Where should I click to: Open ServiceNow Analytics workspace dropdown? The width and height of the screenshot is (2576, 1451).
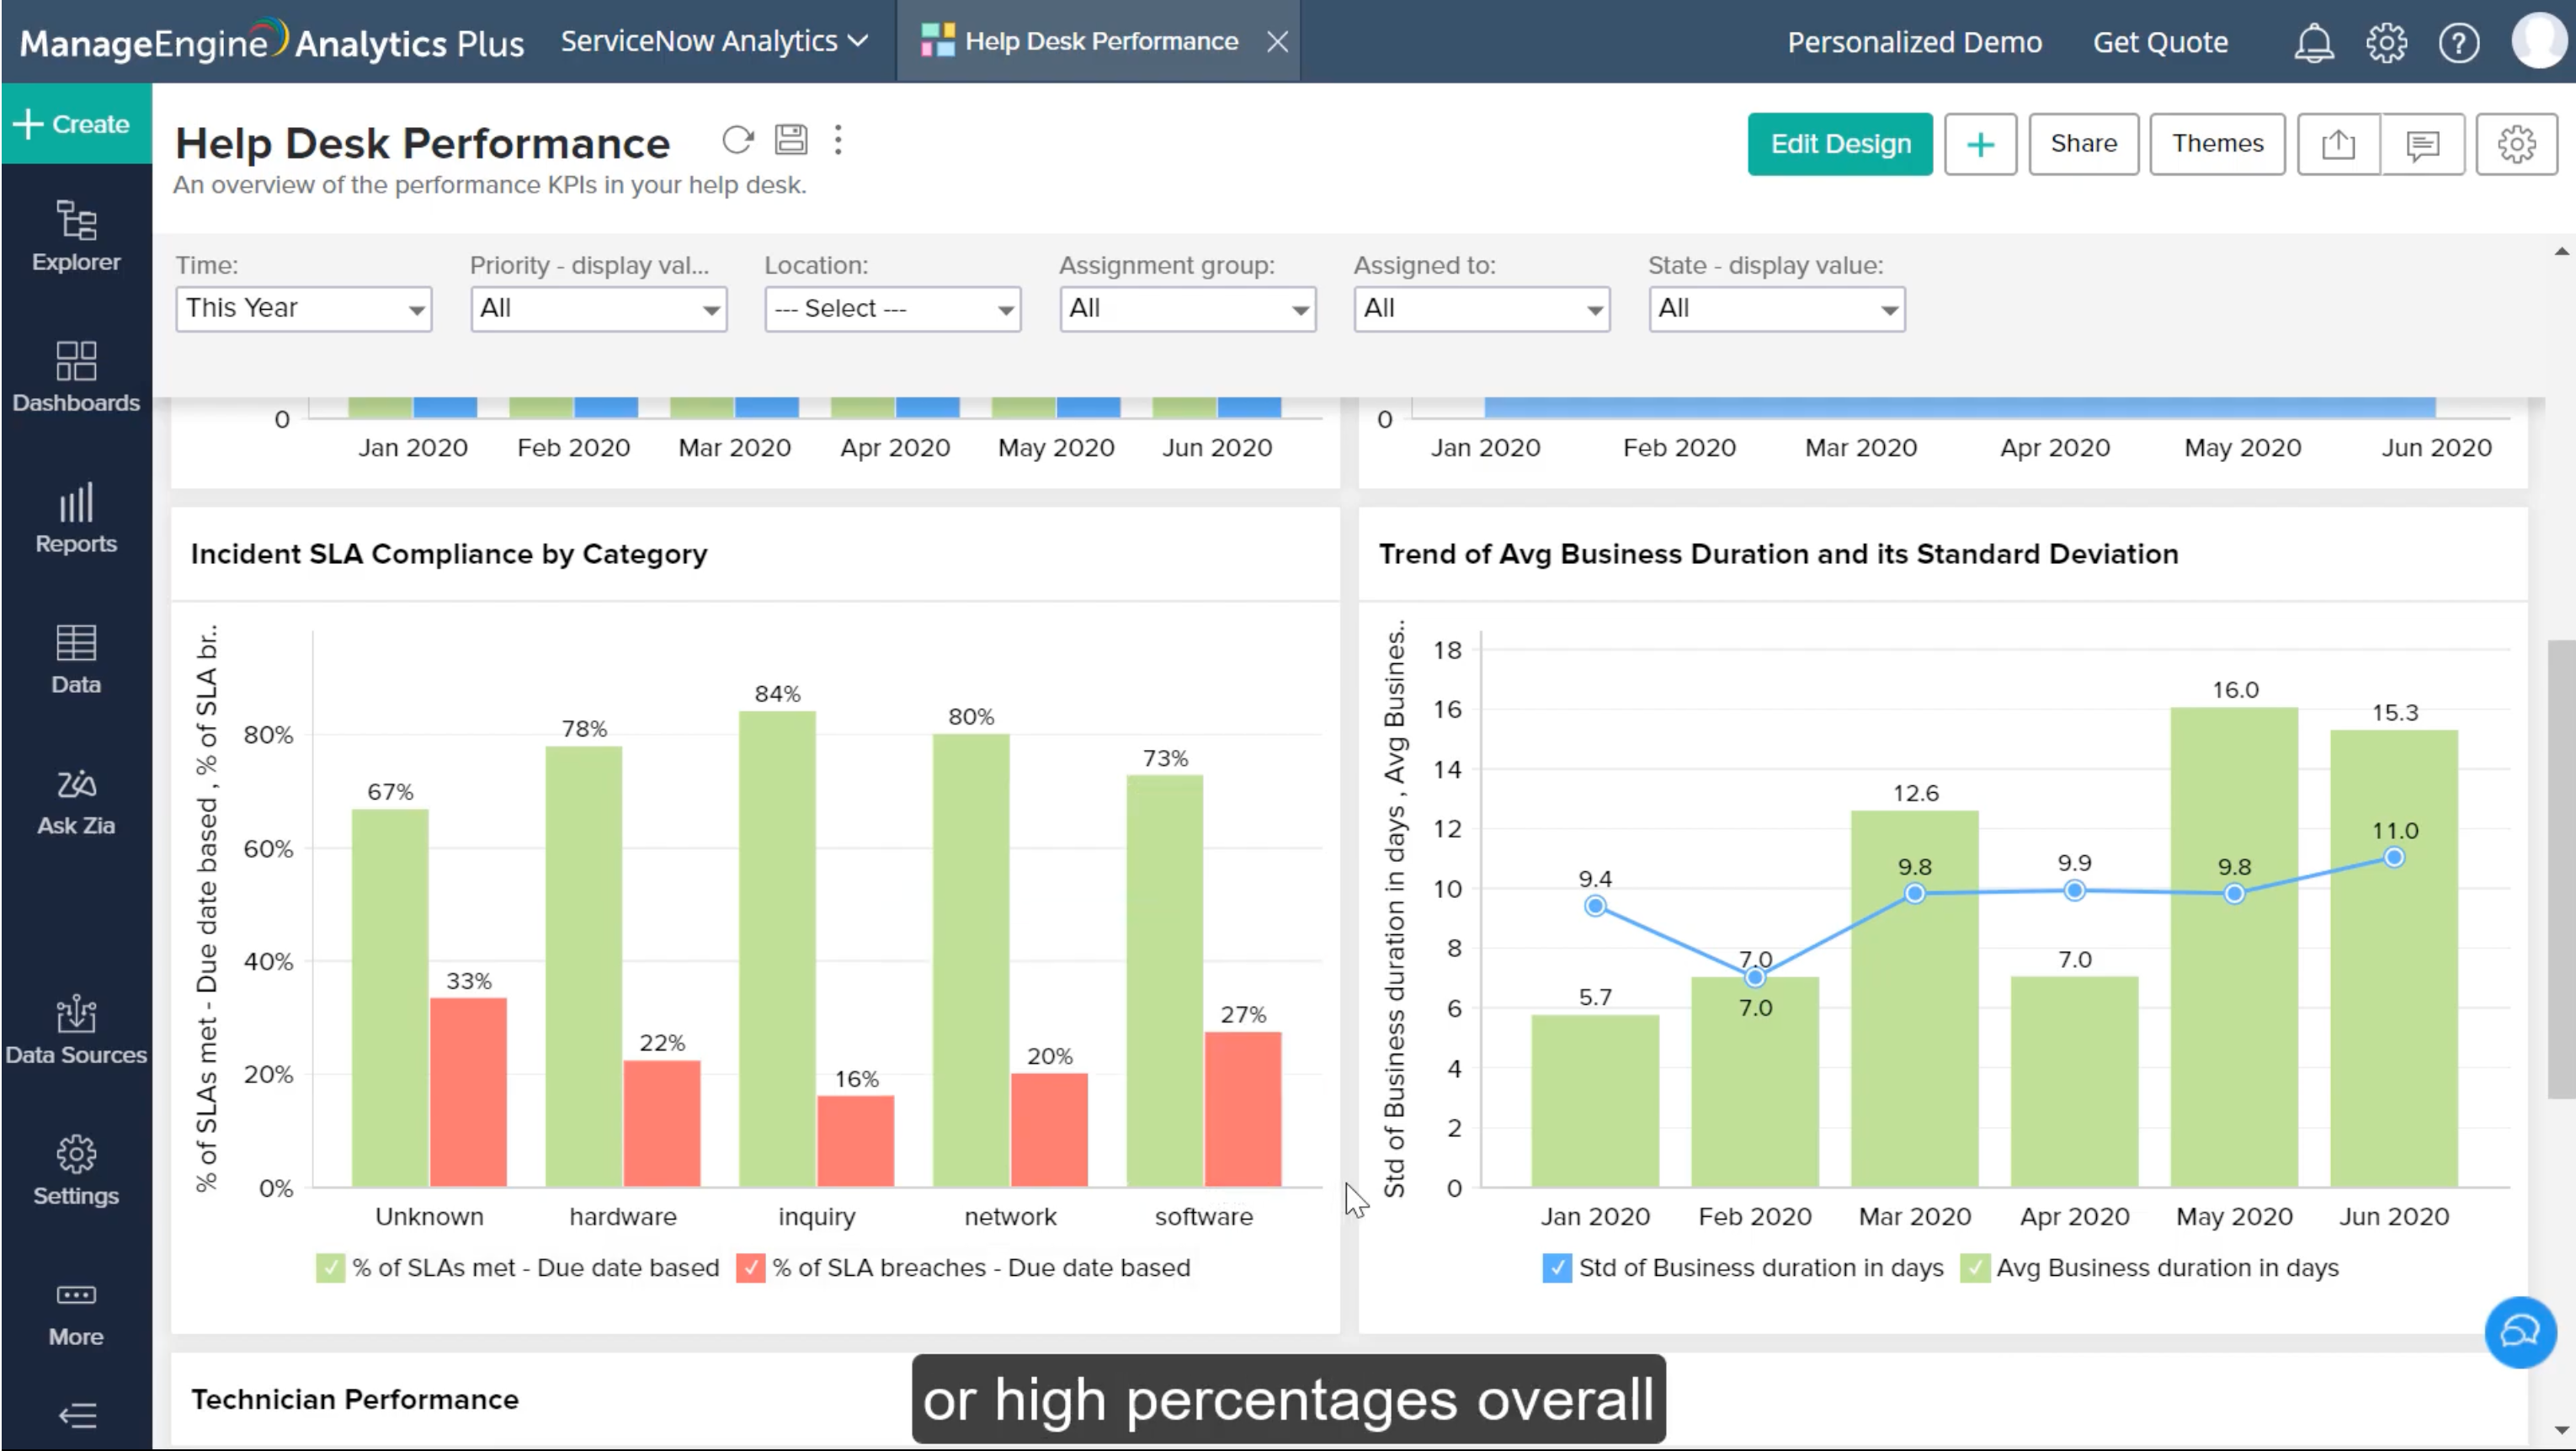(714, 41)
